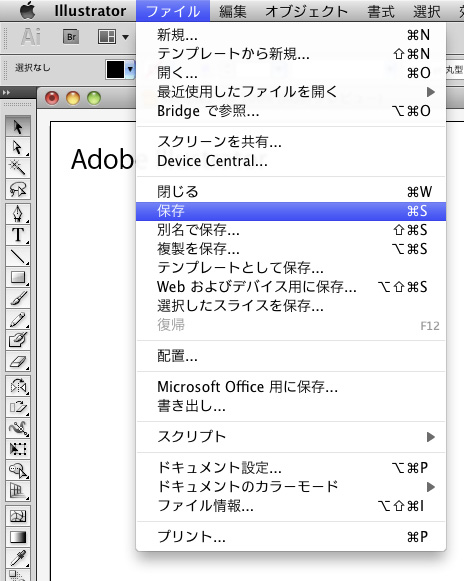Click the Ai application logo

pyautogui.click(x=31, y=37)
